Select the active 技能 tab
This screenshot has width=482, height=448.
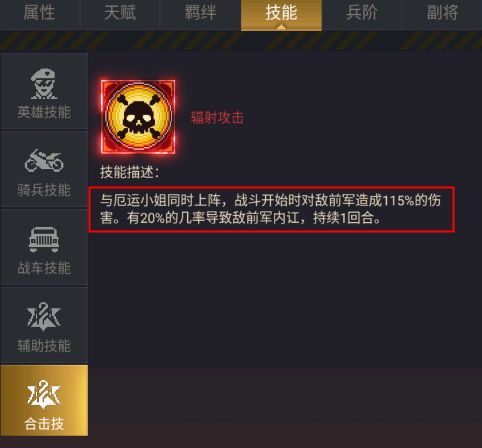click(281, 14)
